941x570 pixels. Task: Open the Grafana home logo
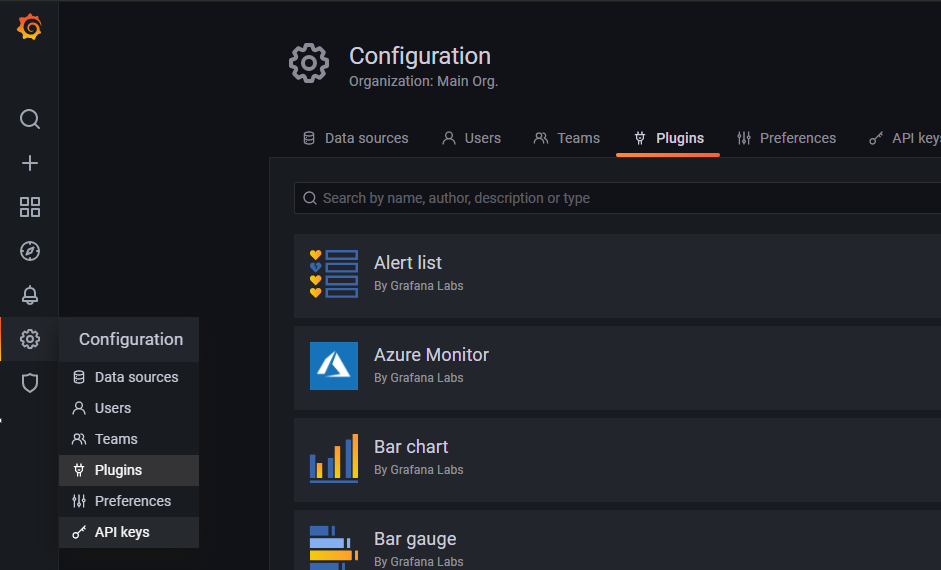coord(29,27)
